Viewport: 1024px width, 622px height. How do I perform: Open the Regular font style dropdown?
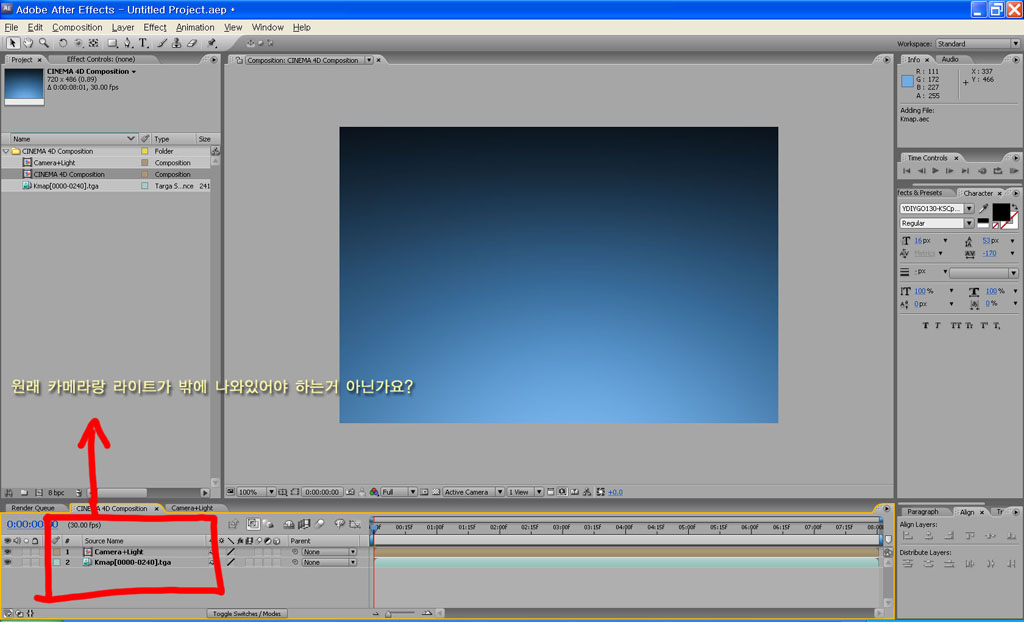click(x=936, y=223)
